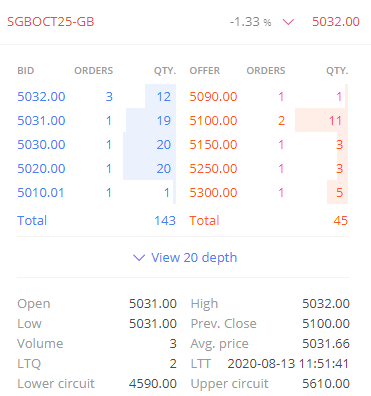Click the offer Total quantity 45
371x396 pixels.
340,221
